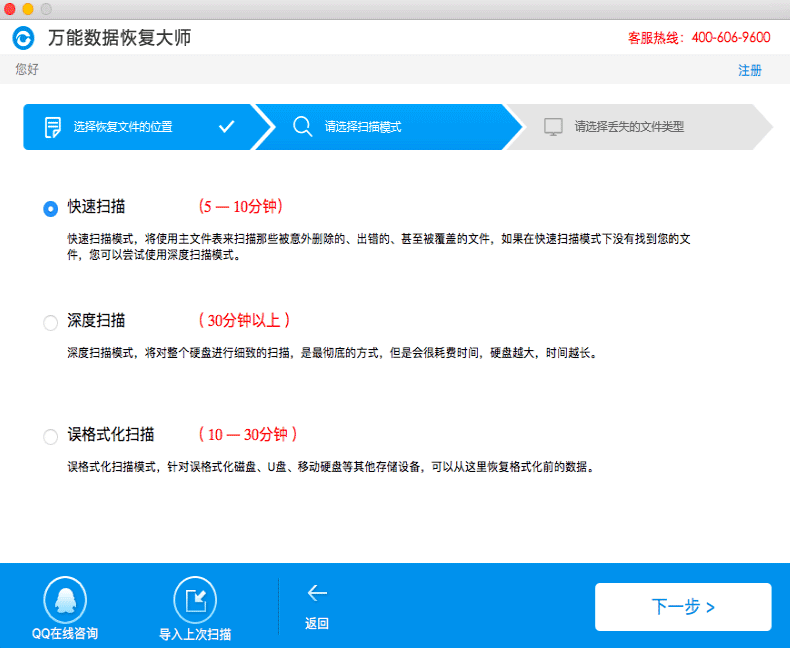Click the (10 — 30分钟) duration text
The width and height of the screenshot is (790, 649).
click(247, 434)
